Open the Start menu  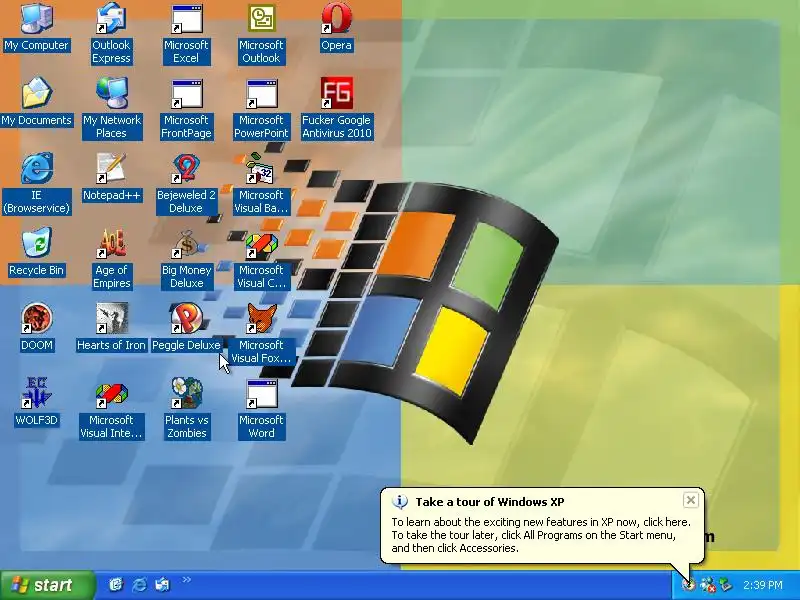click(x=47, y=585)
